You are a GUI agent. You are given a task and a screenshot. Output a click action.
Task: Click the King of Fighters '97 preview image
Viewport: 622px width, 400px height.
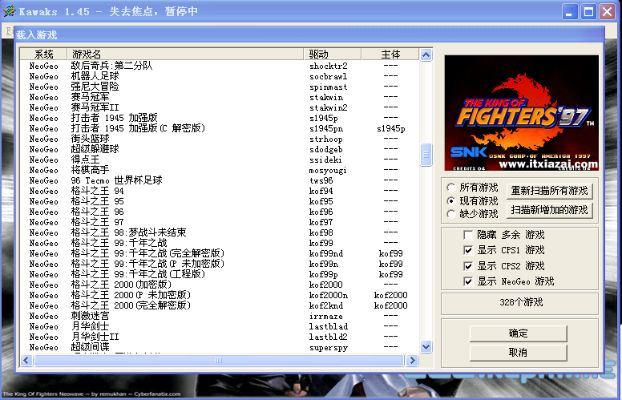click(521, 113)
